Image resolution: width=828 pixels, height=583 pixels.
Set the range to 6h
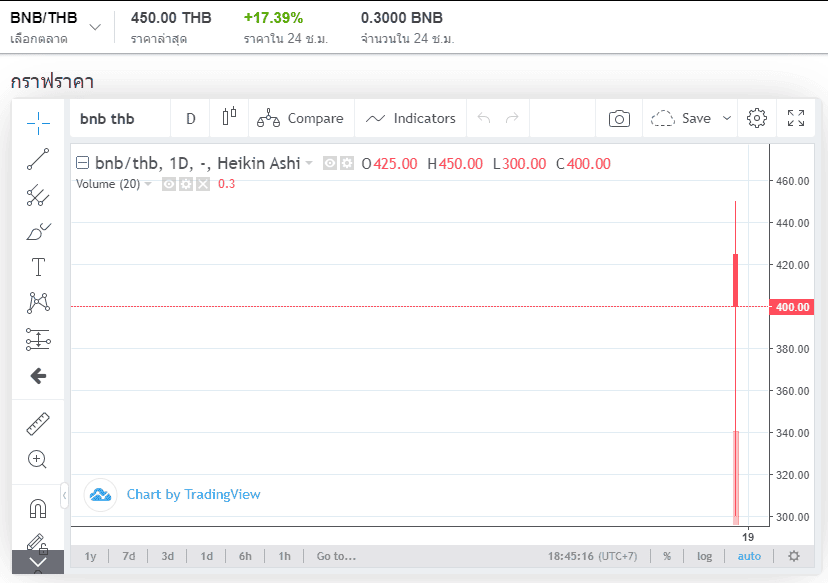245,556
